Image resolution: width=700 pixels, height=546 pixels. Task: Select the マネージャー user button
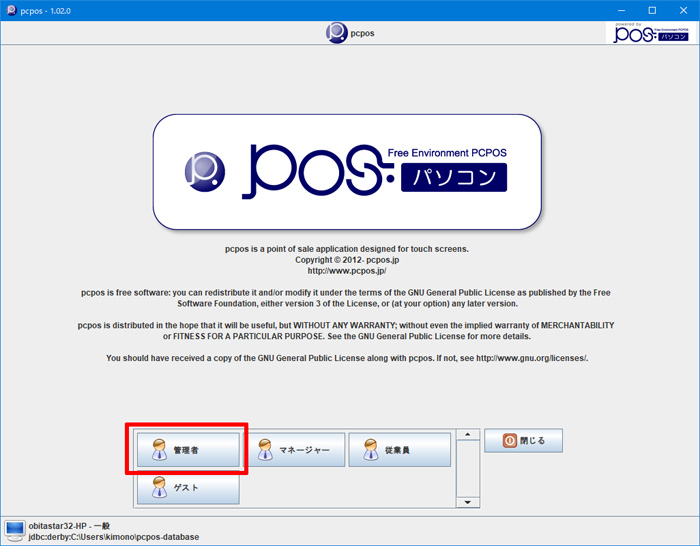click(x=294, y=450)
